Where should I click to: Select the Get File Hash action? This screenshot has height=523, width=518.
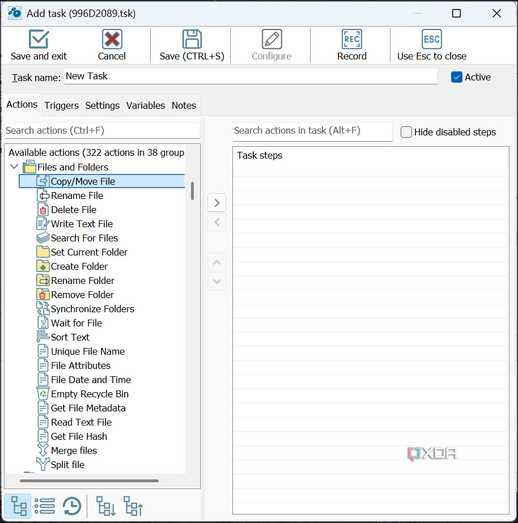pos(79,436)
